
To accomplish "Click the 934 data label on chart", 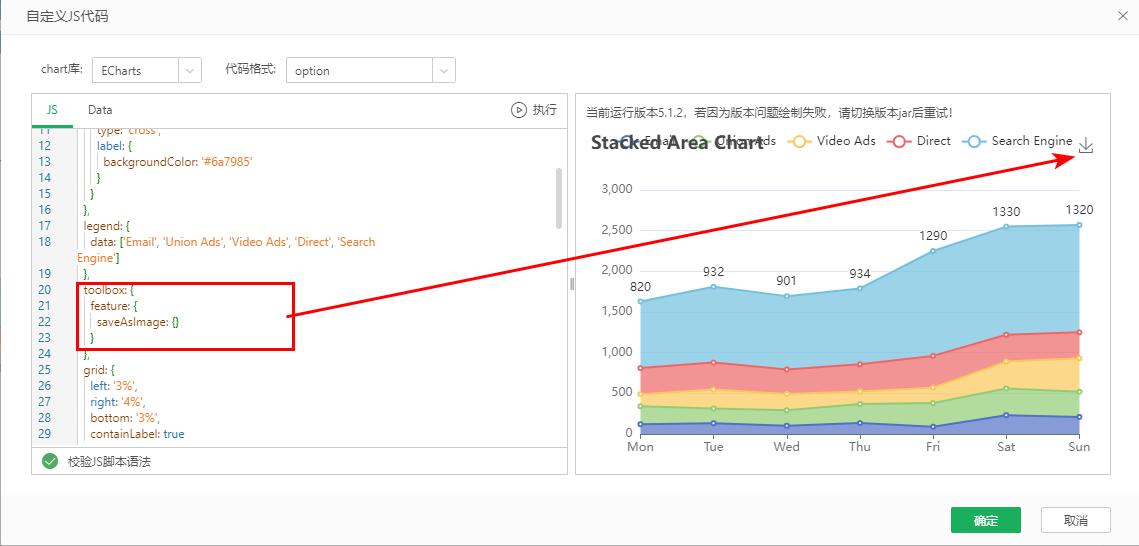I will point(860,274).
